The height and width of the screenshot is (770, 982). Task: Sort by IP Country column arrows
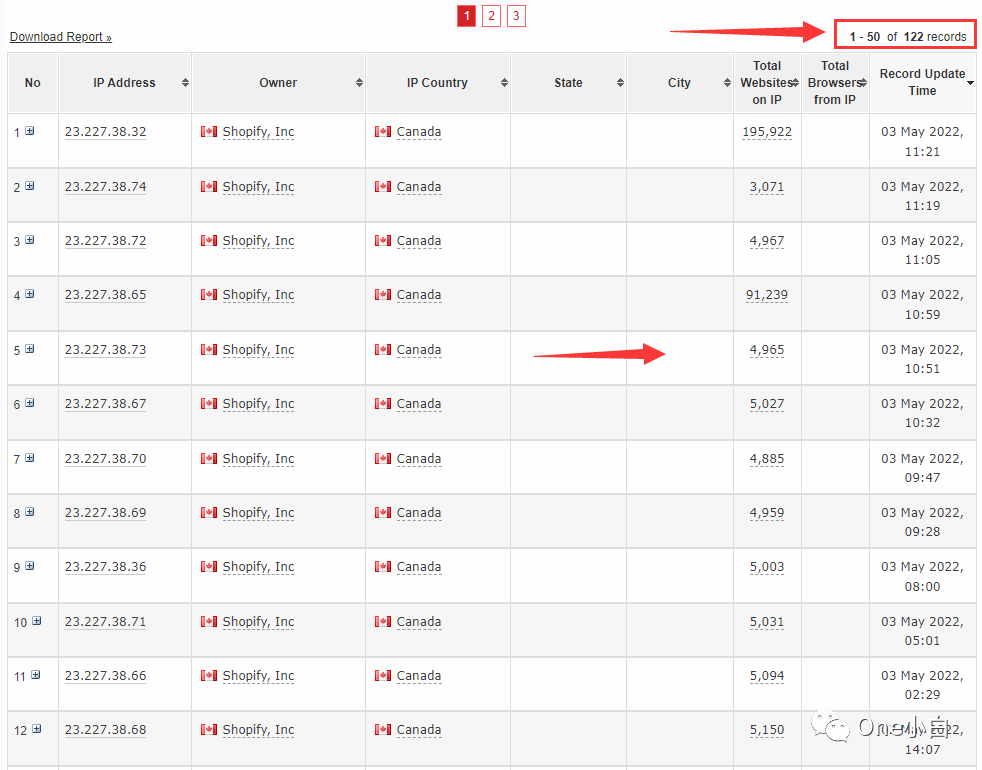pos(504,83)
